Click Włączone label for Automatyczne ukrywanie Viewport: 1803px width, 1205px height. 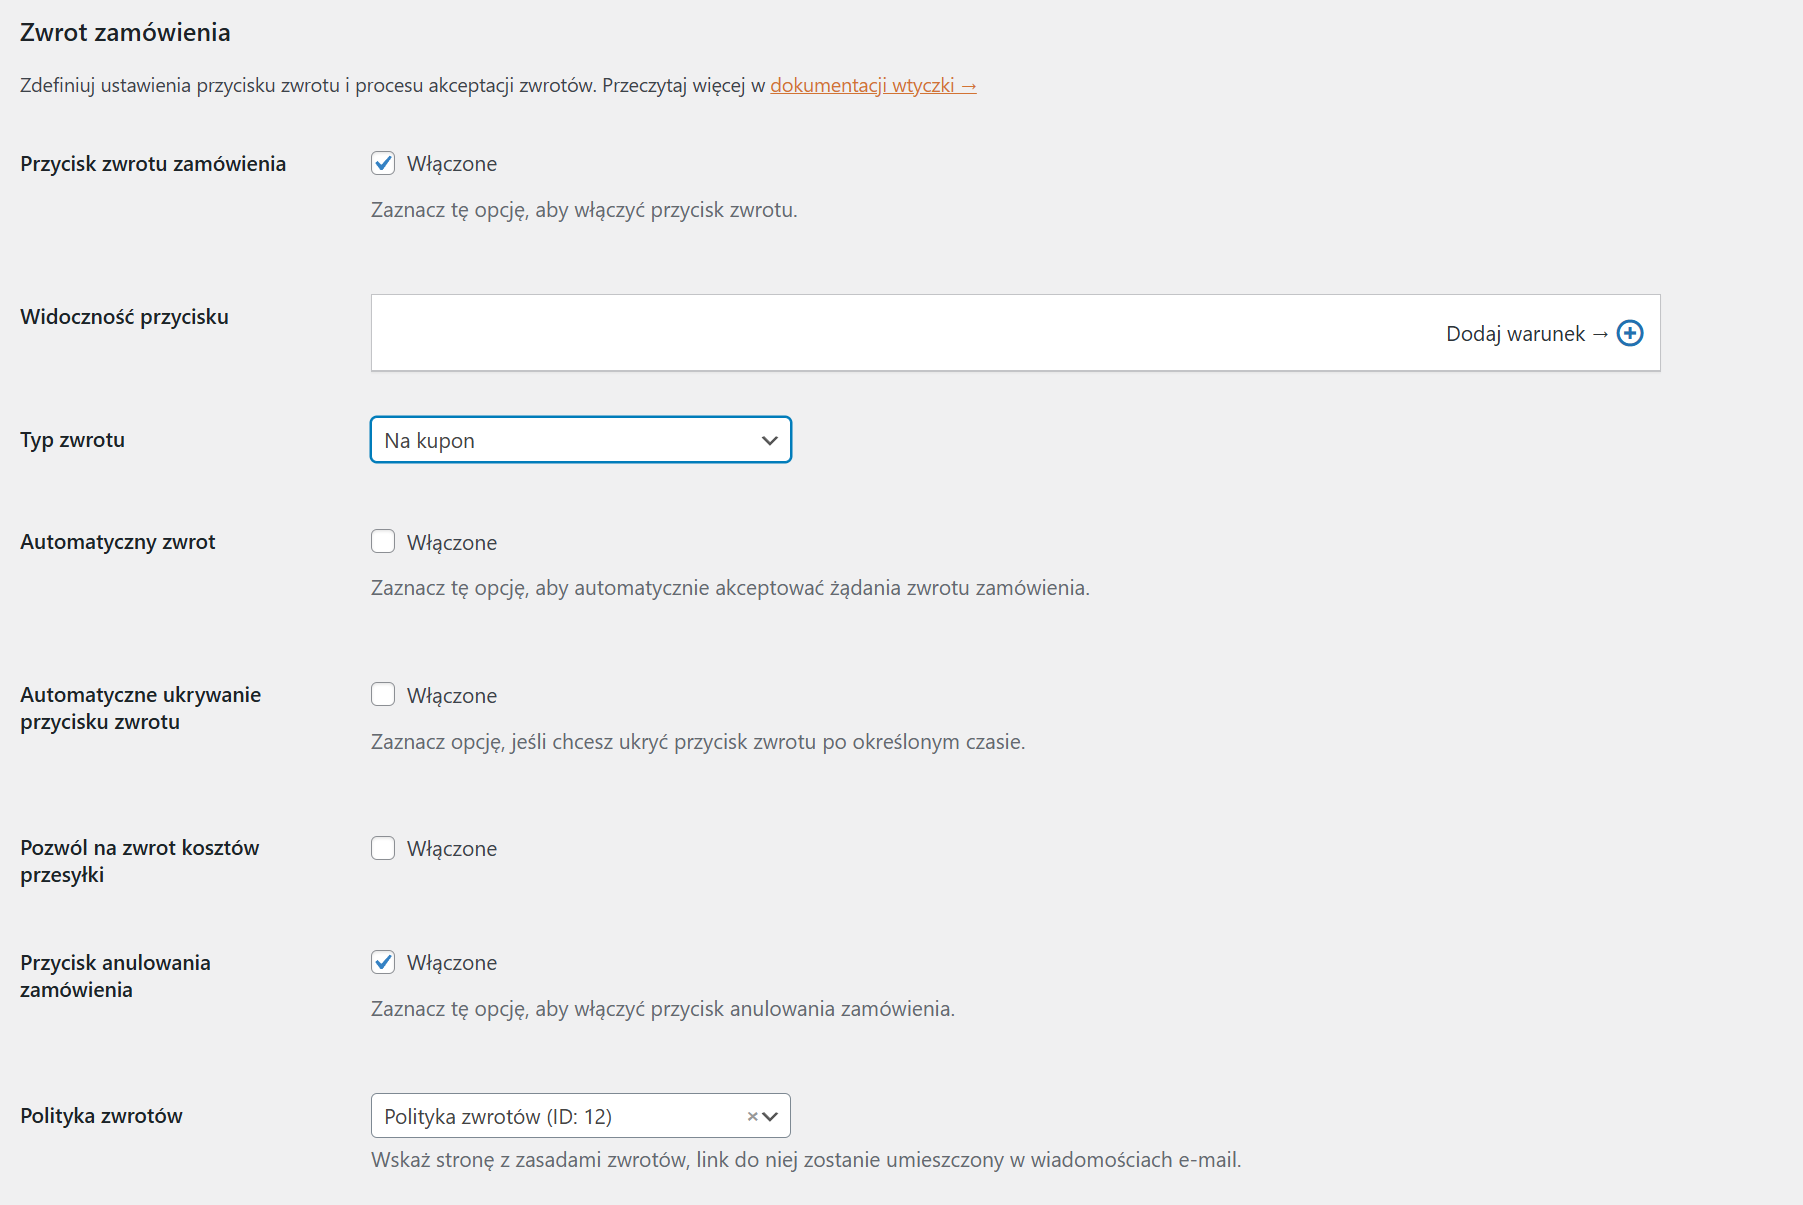point(452,696)
